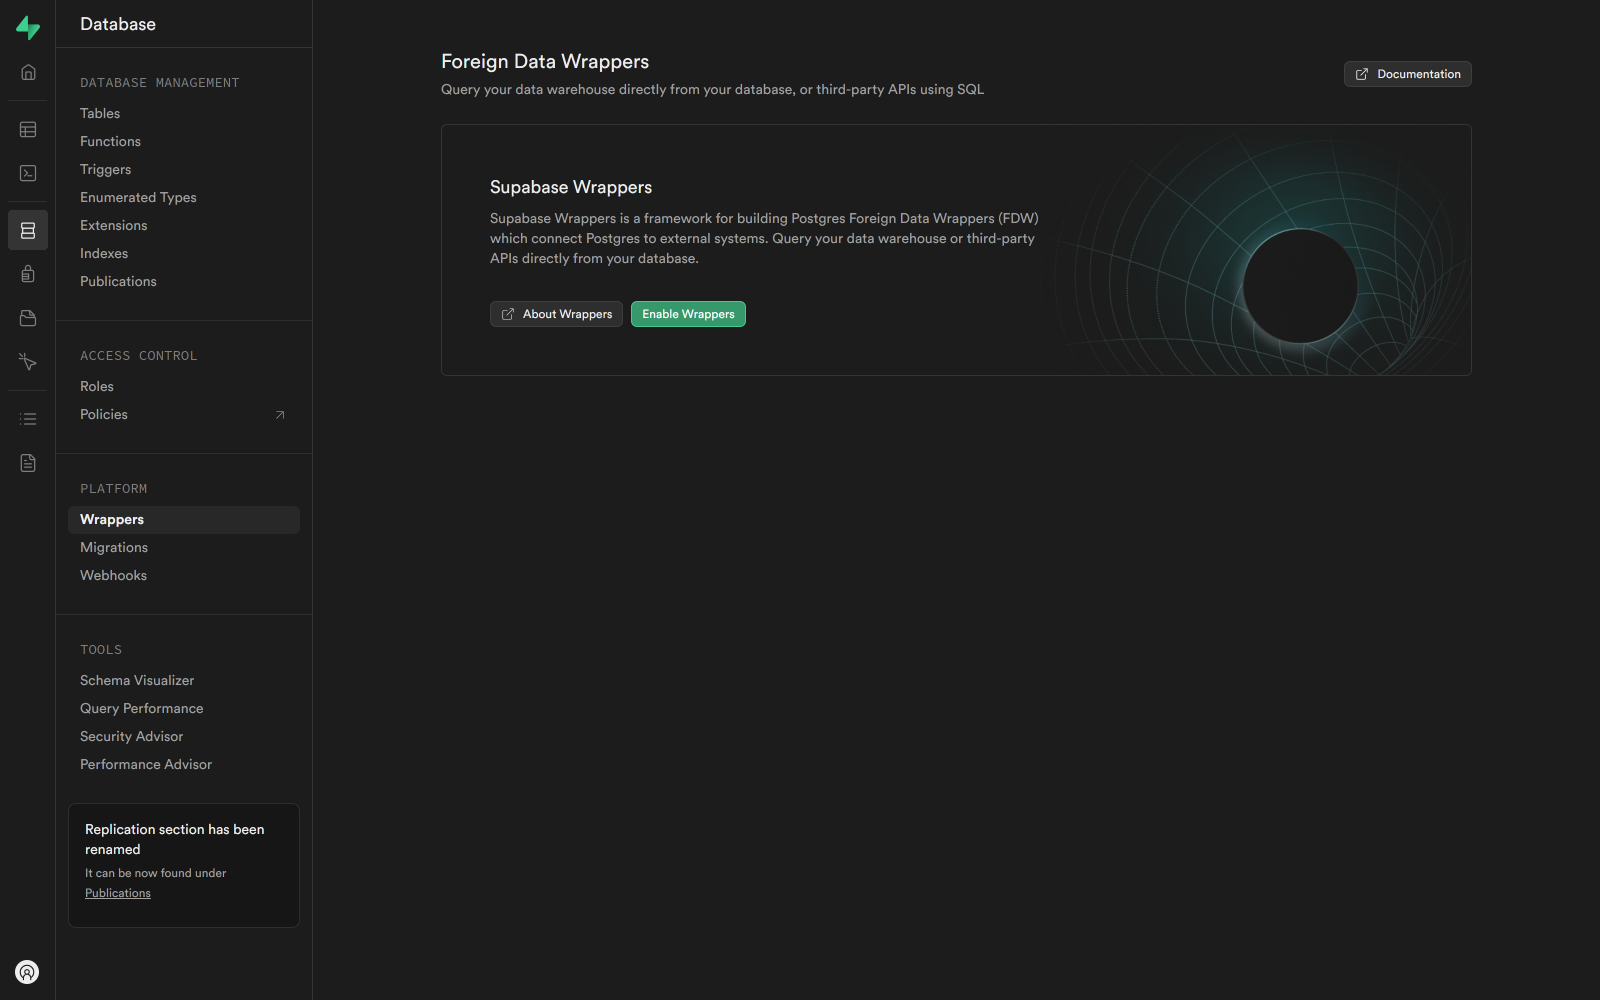
Task: Open the Authentication lock icon
Action: (x=28, y=274)
